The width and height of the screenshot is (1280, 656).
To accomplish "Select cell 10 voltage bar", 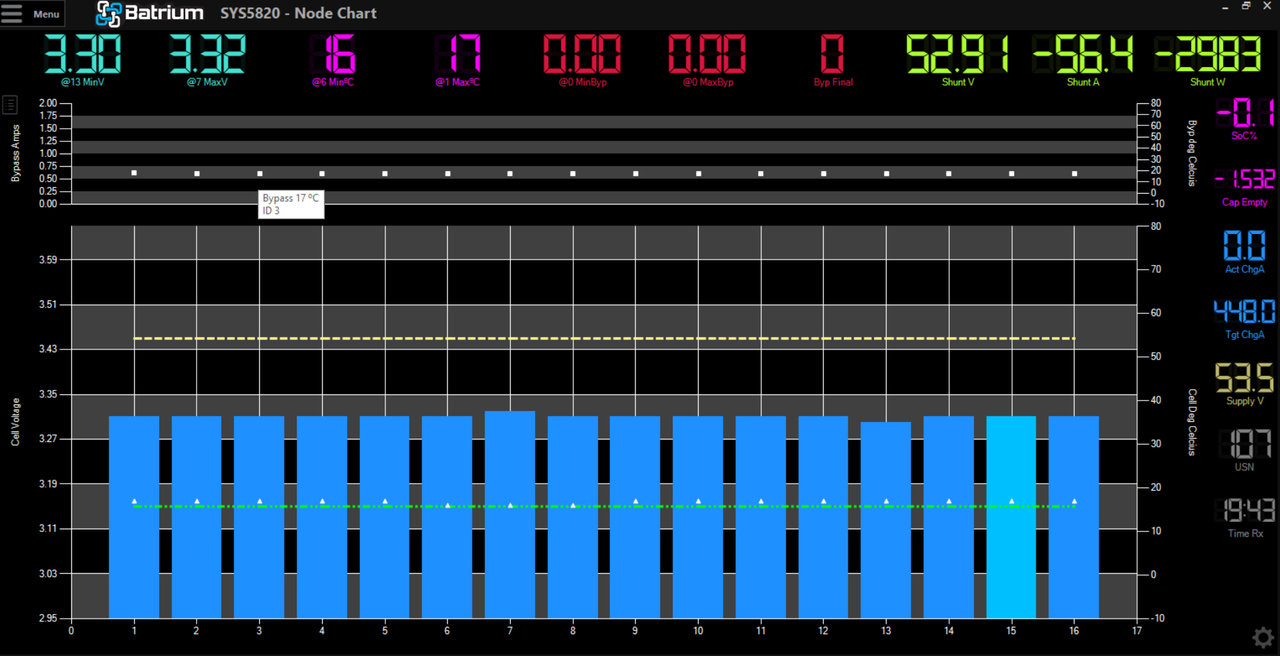I will pos(698,517).
